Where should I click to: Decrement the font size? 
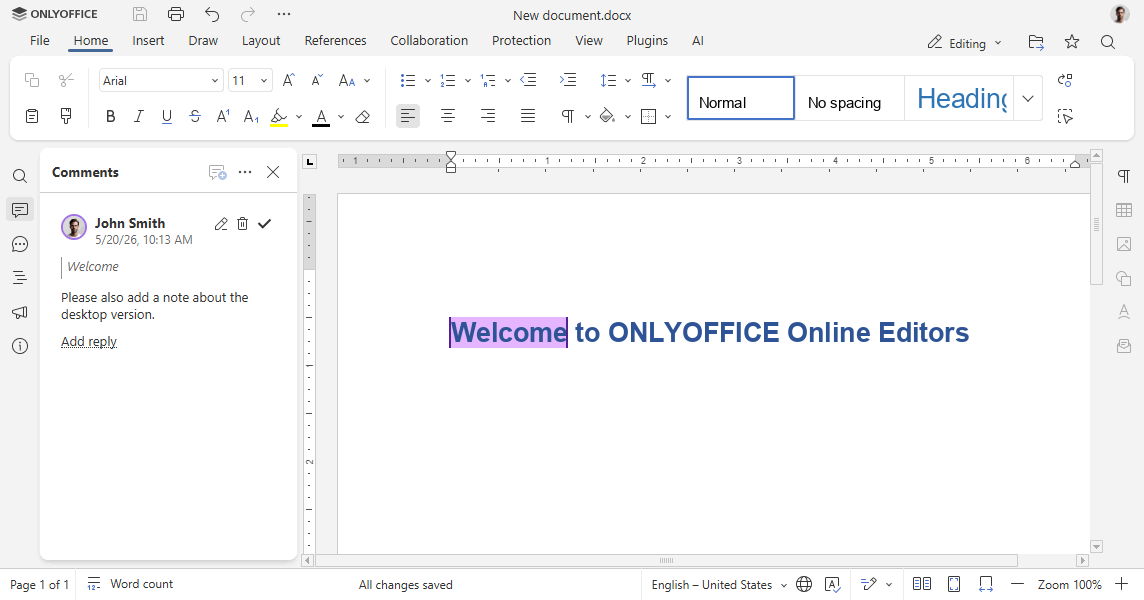[317, 80]
